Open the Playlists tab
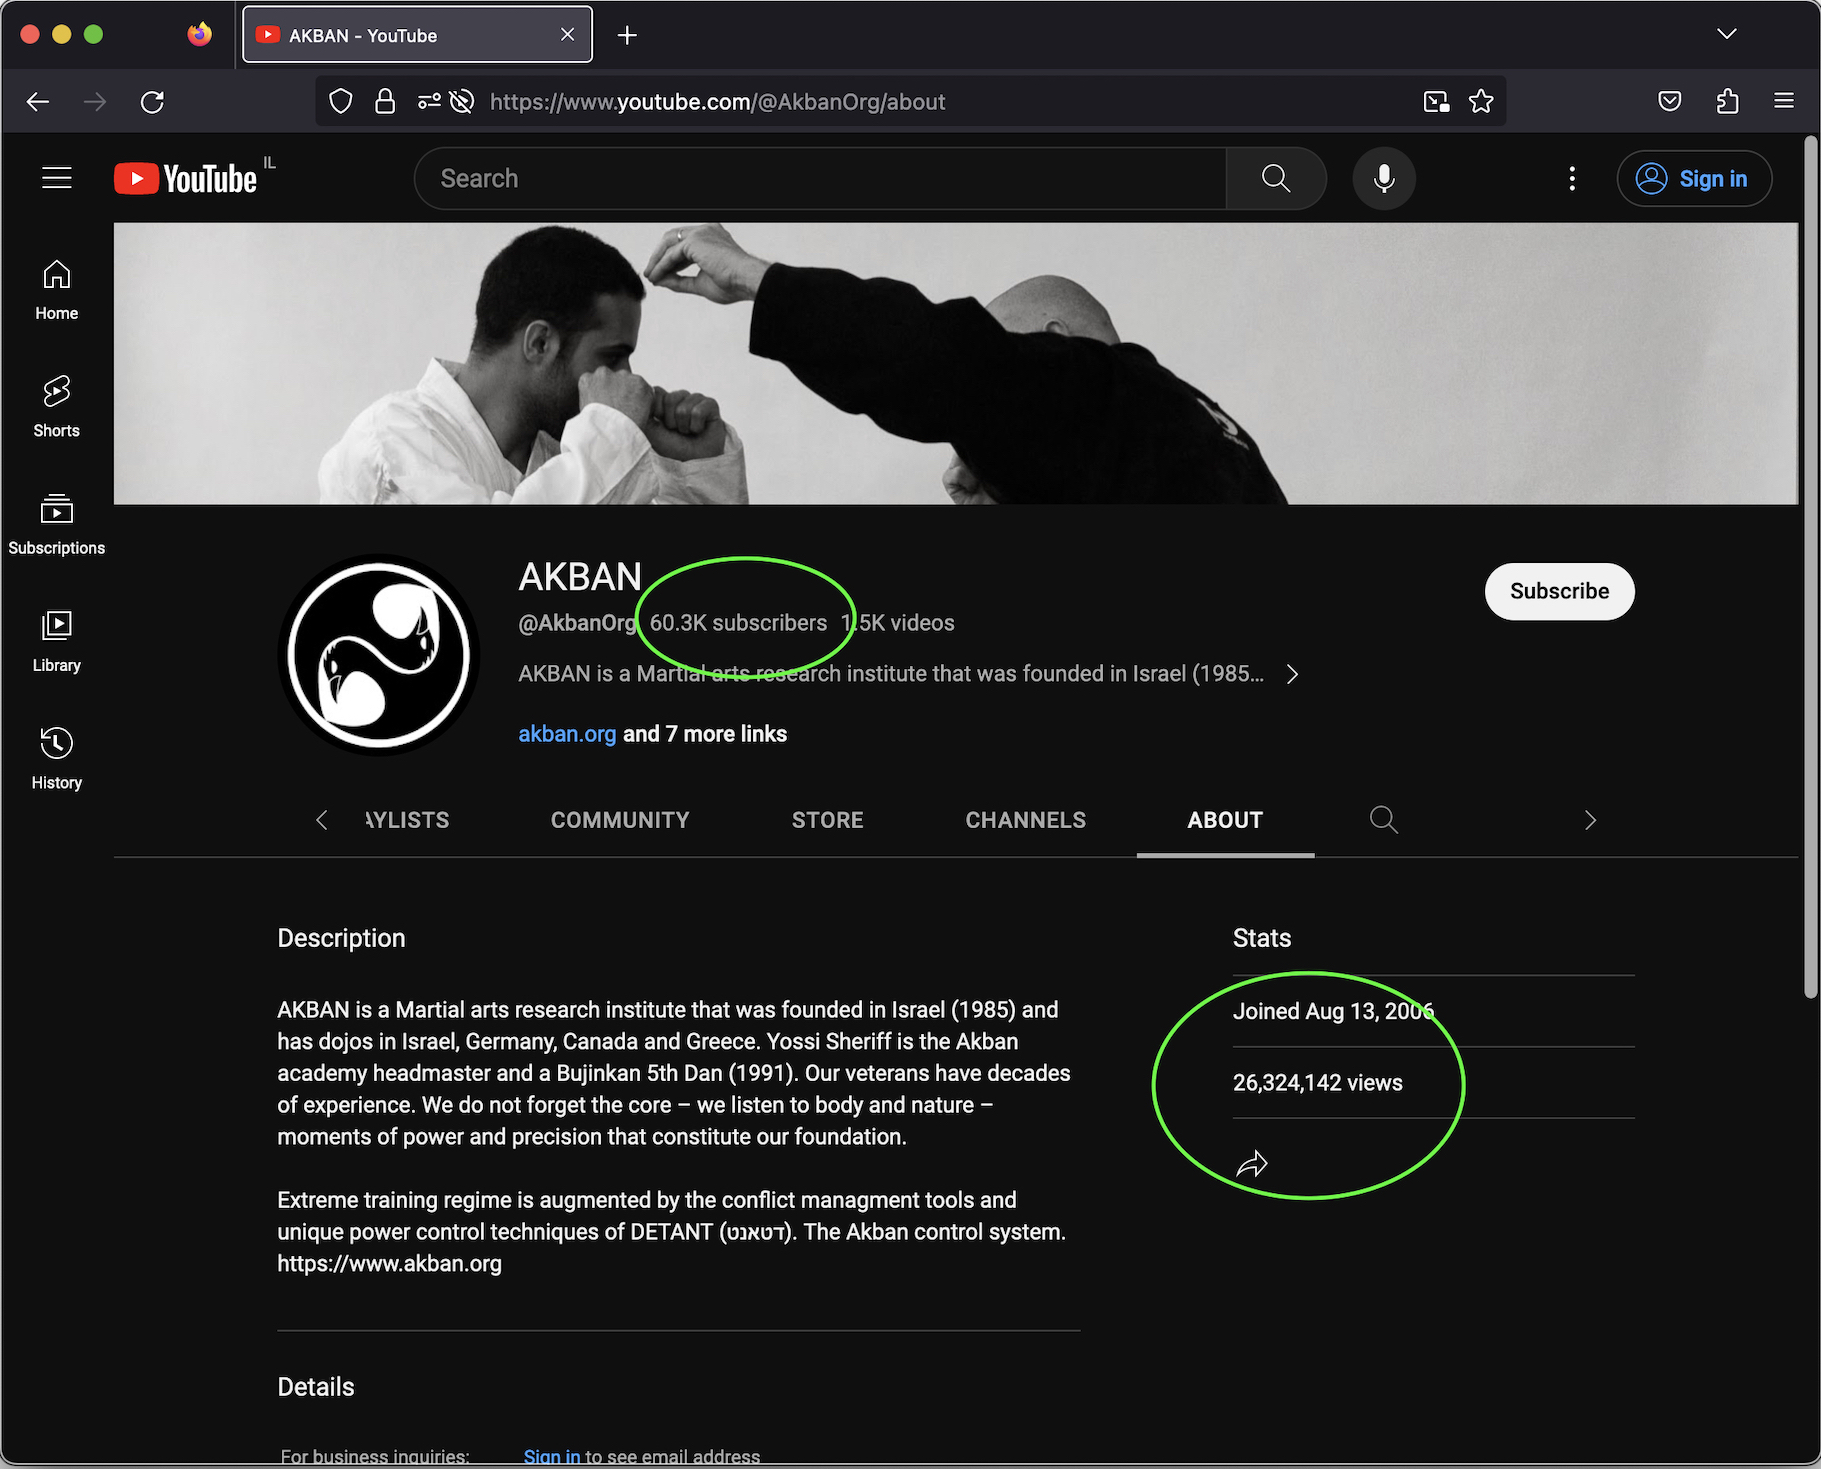This screenshot has width=1821, height=1469. tap(408, 820)
